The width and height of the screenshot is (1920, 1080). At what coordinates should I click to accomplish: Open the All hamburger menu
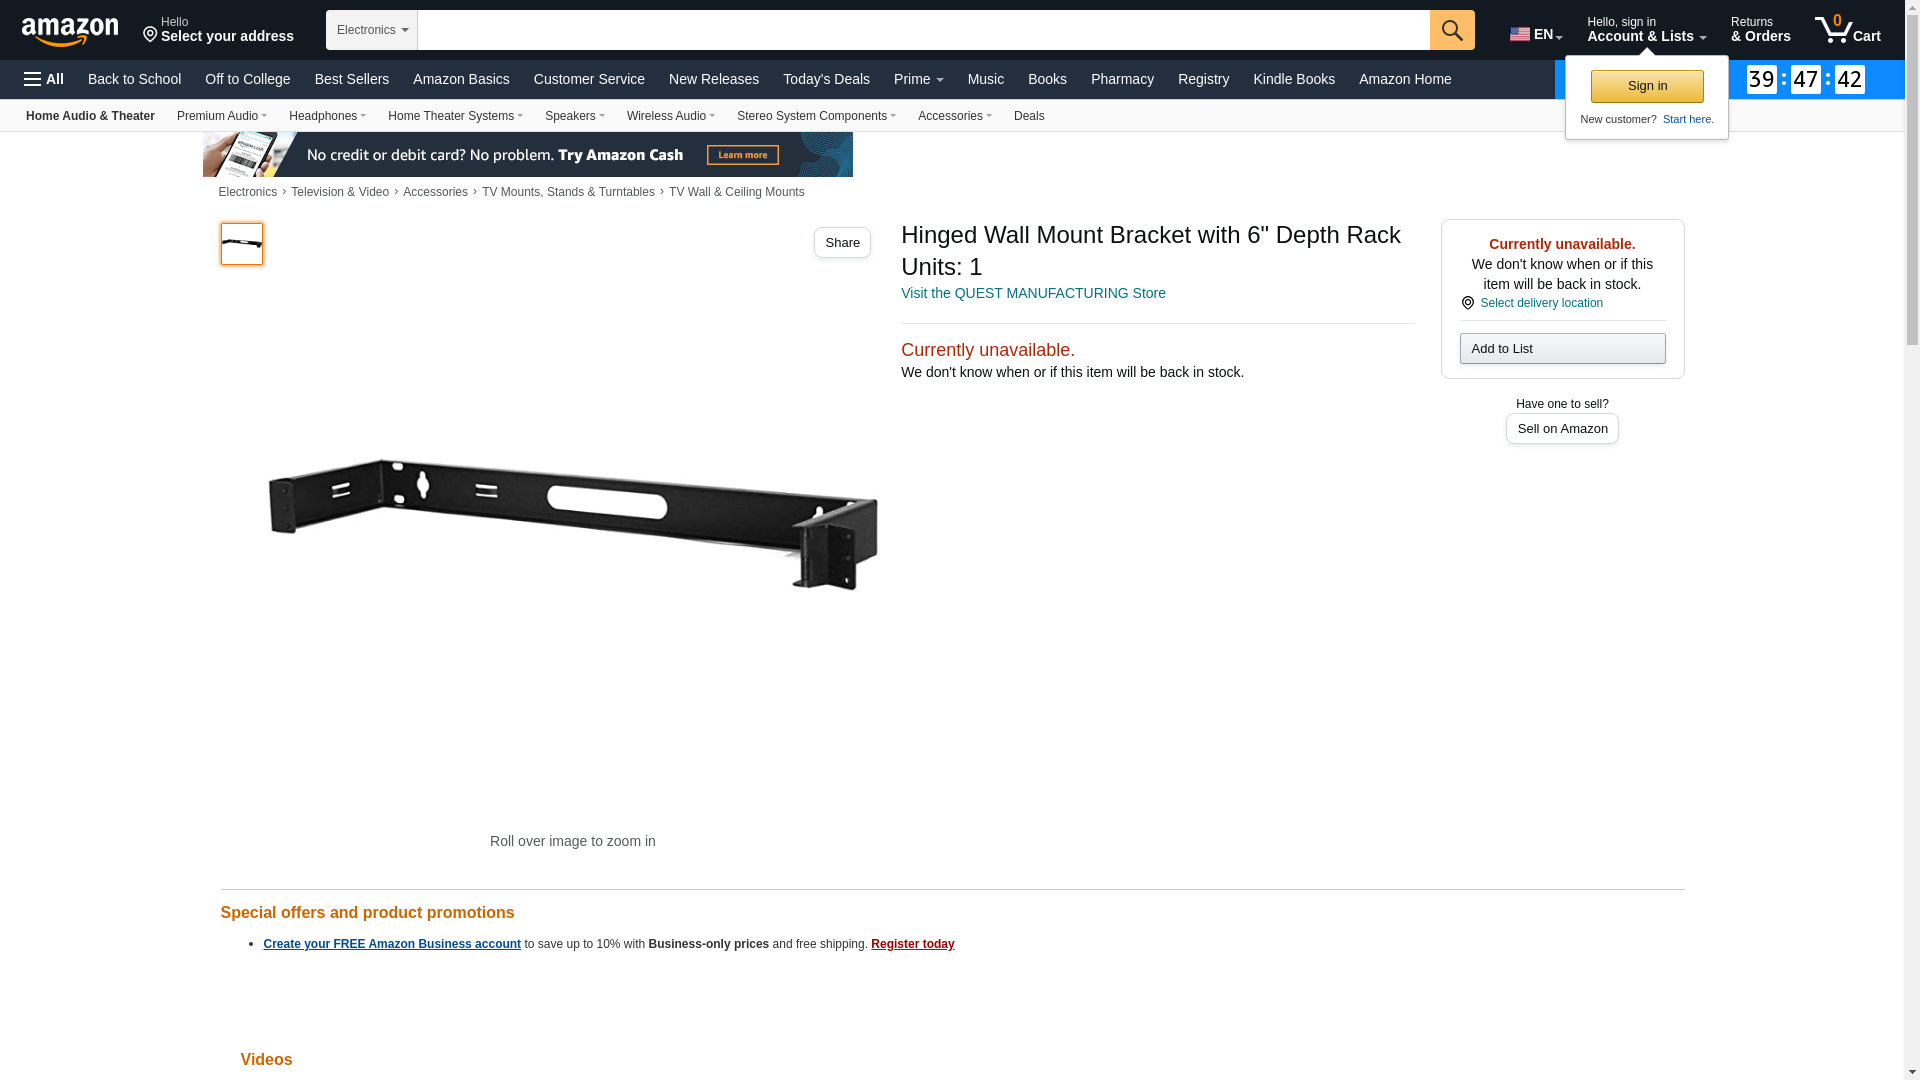[x=44, y=79]
